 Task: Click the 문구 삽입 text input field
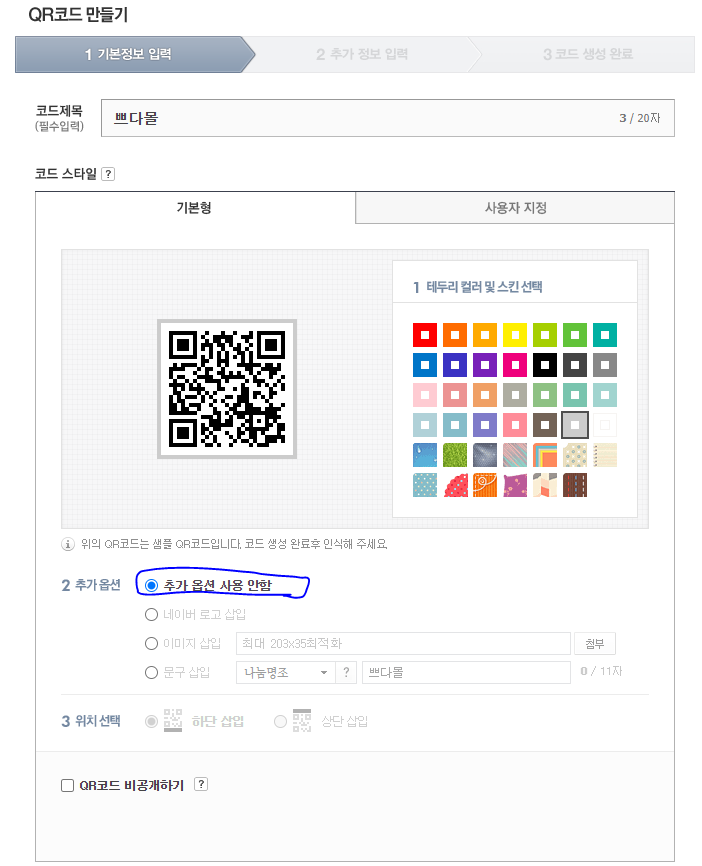(466, 672)
